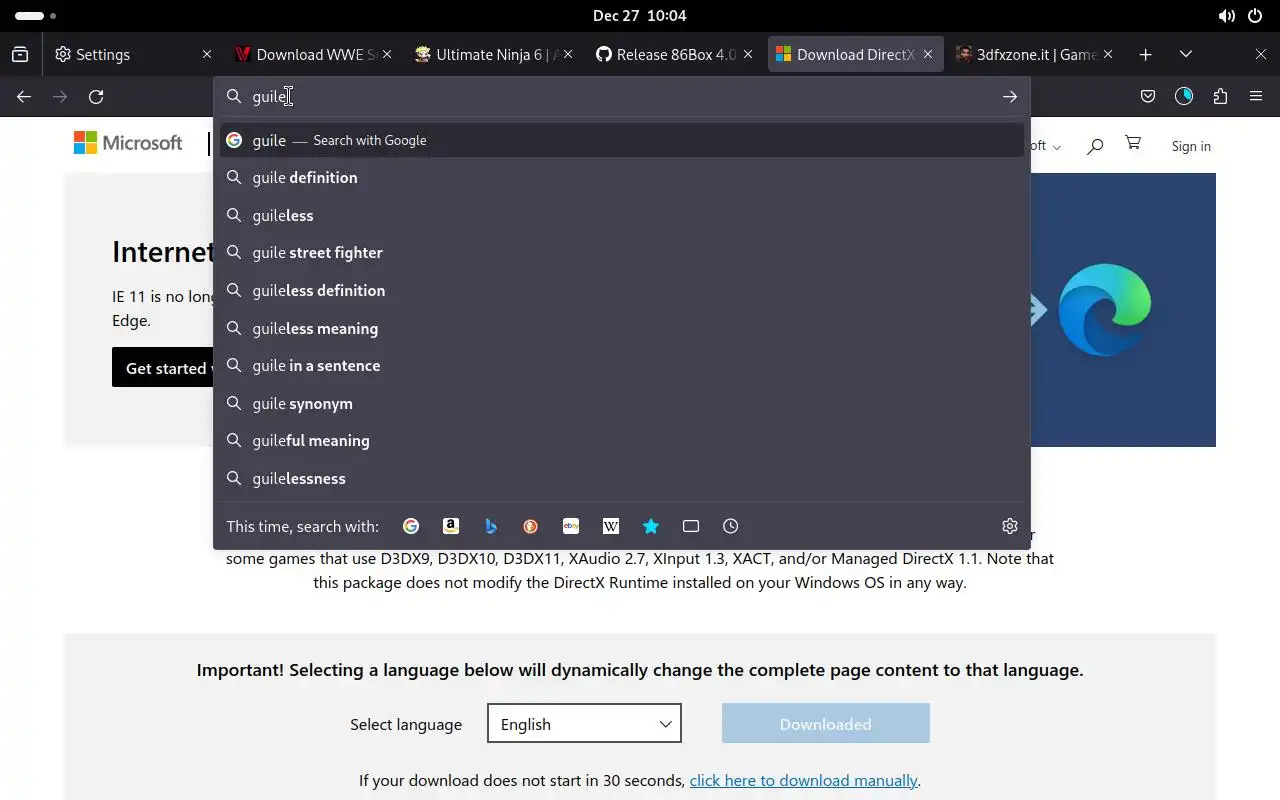The width and height of the screenshot is (1280, 800).
Task: Choose 'guile in a sentence' suggestion
Action: [622, 365]
